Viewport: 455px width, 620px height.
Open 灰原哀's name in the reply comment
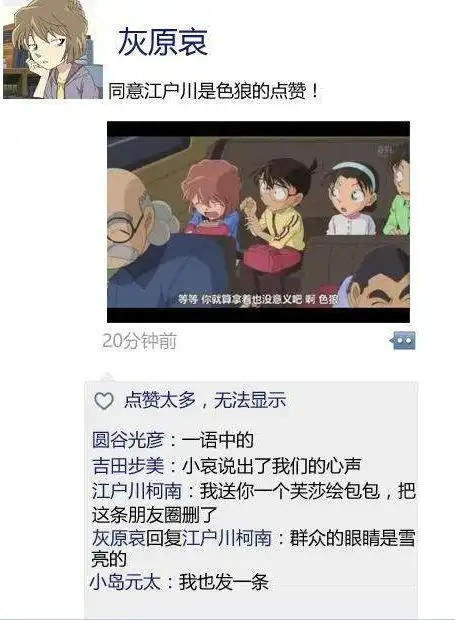click(x=119, y=538)
